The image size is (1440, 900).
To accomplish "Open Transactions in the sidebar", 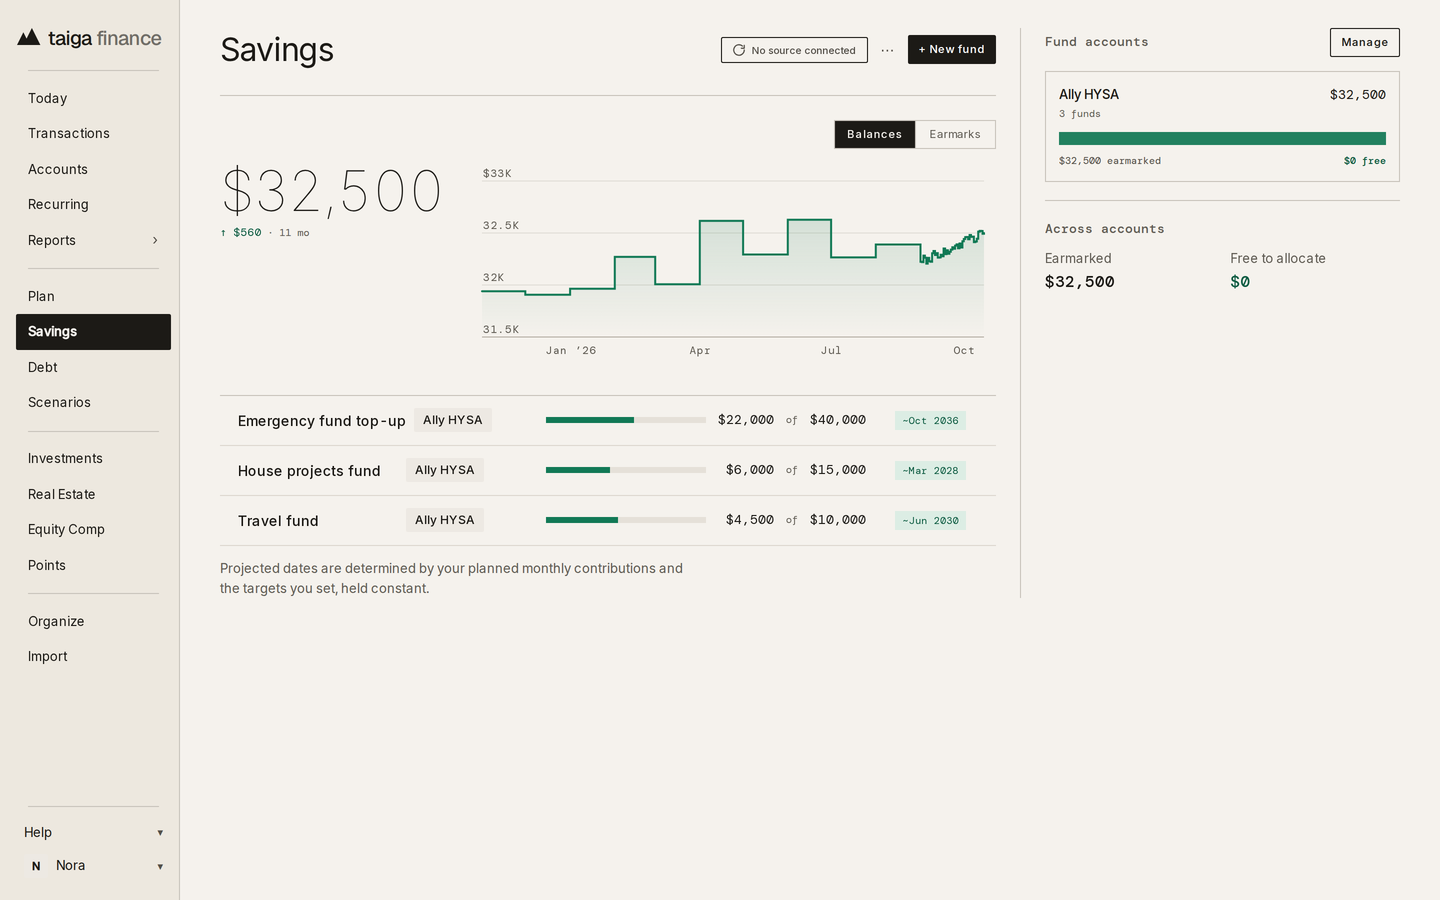I will (93, 133).
